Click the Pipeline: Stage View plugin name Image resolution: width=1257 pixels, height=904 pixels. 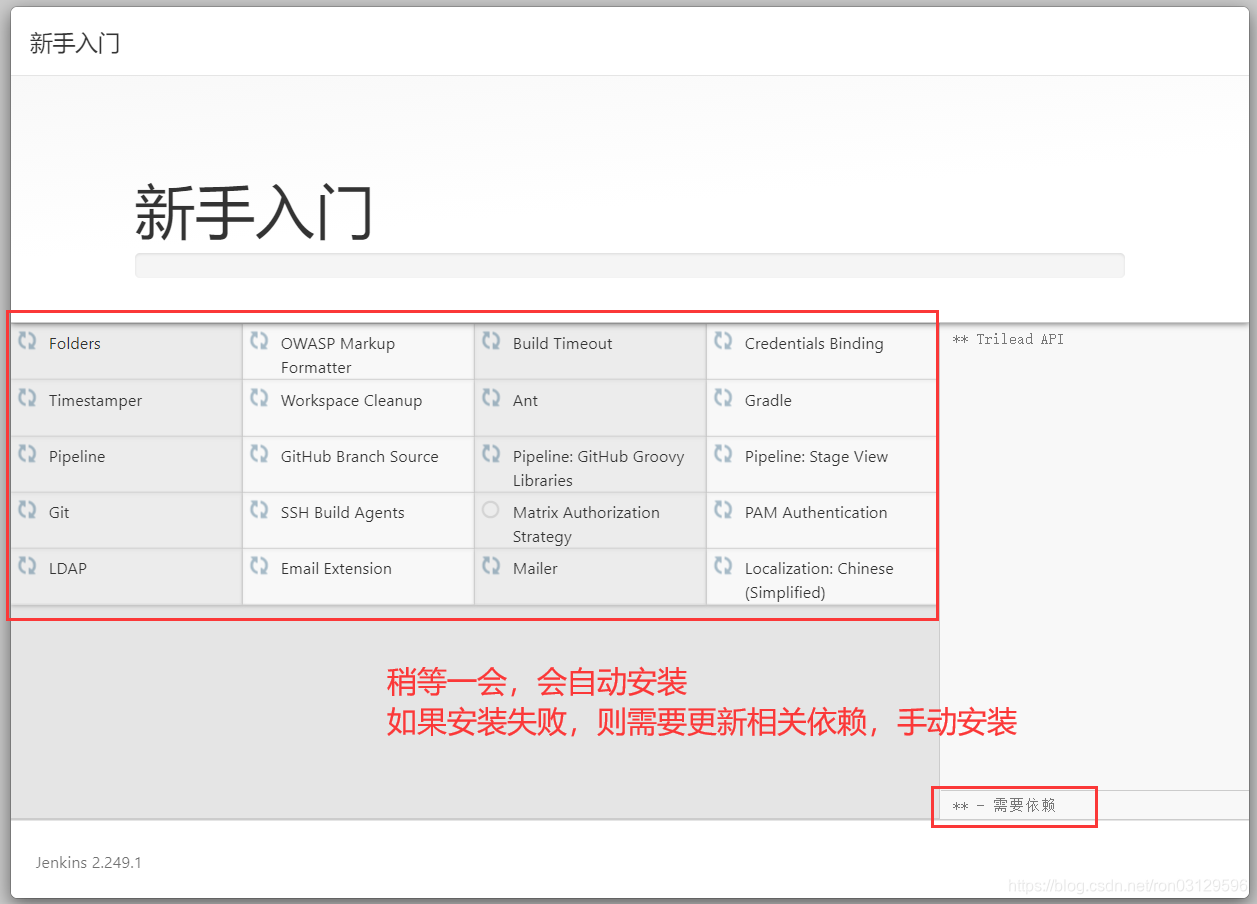point(816,456)
